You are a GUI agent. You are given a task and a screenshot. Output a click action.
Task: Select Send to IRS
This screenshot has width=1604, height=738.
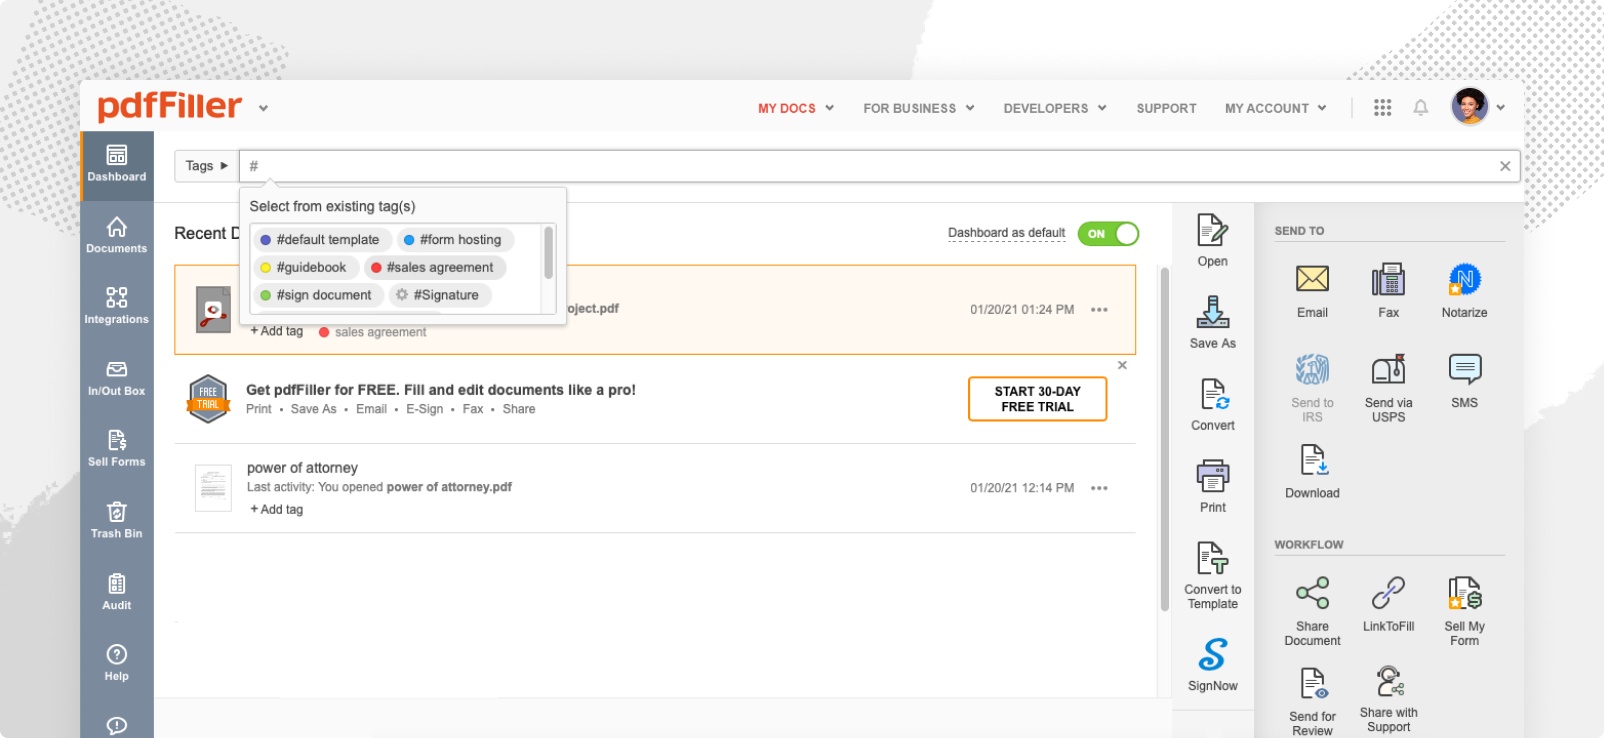coord(1312,388)
